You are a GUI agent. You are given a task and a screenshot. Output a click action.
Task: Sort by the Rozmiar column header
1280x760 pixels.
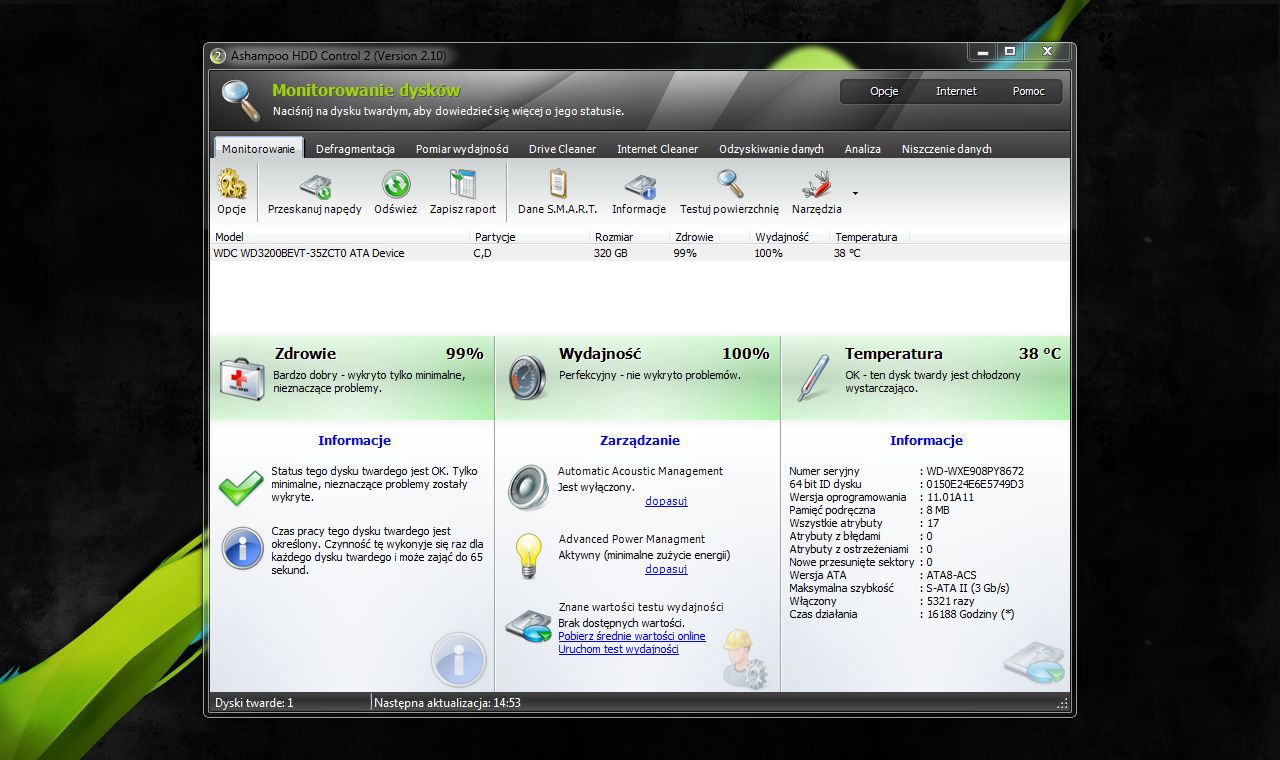coord(630,237)
